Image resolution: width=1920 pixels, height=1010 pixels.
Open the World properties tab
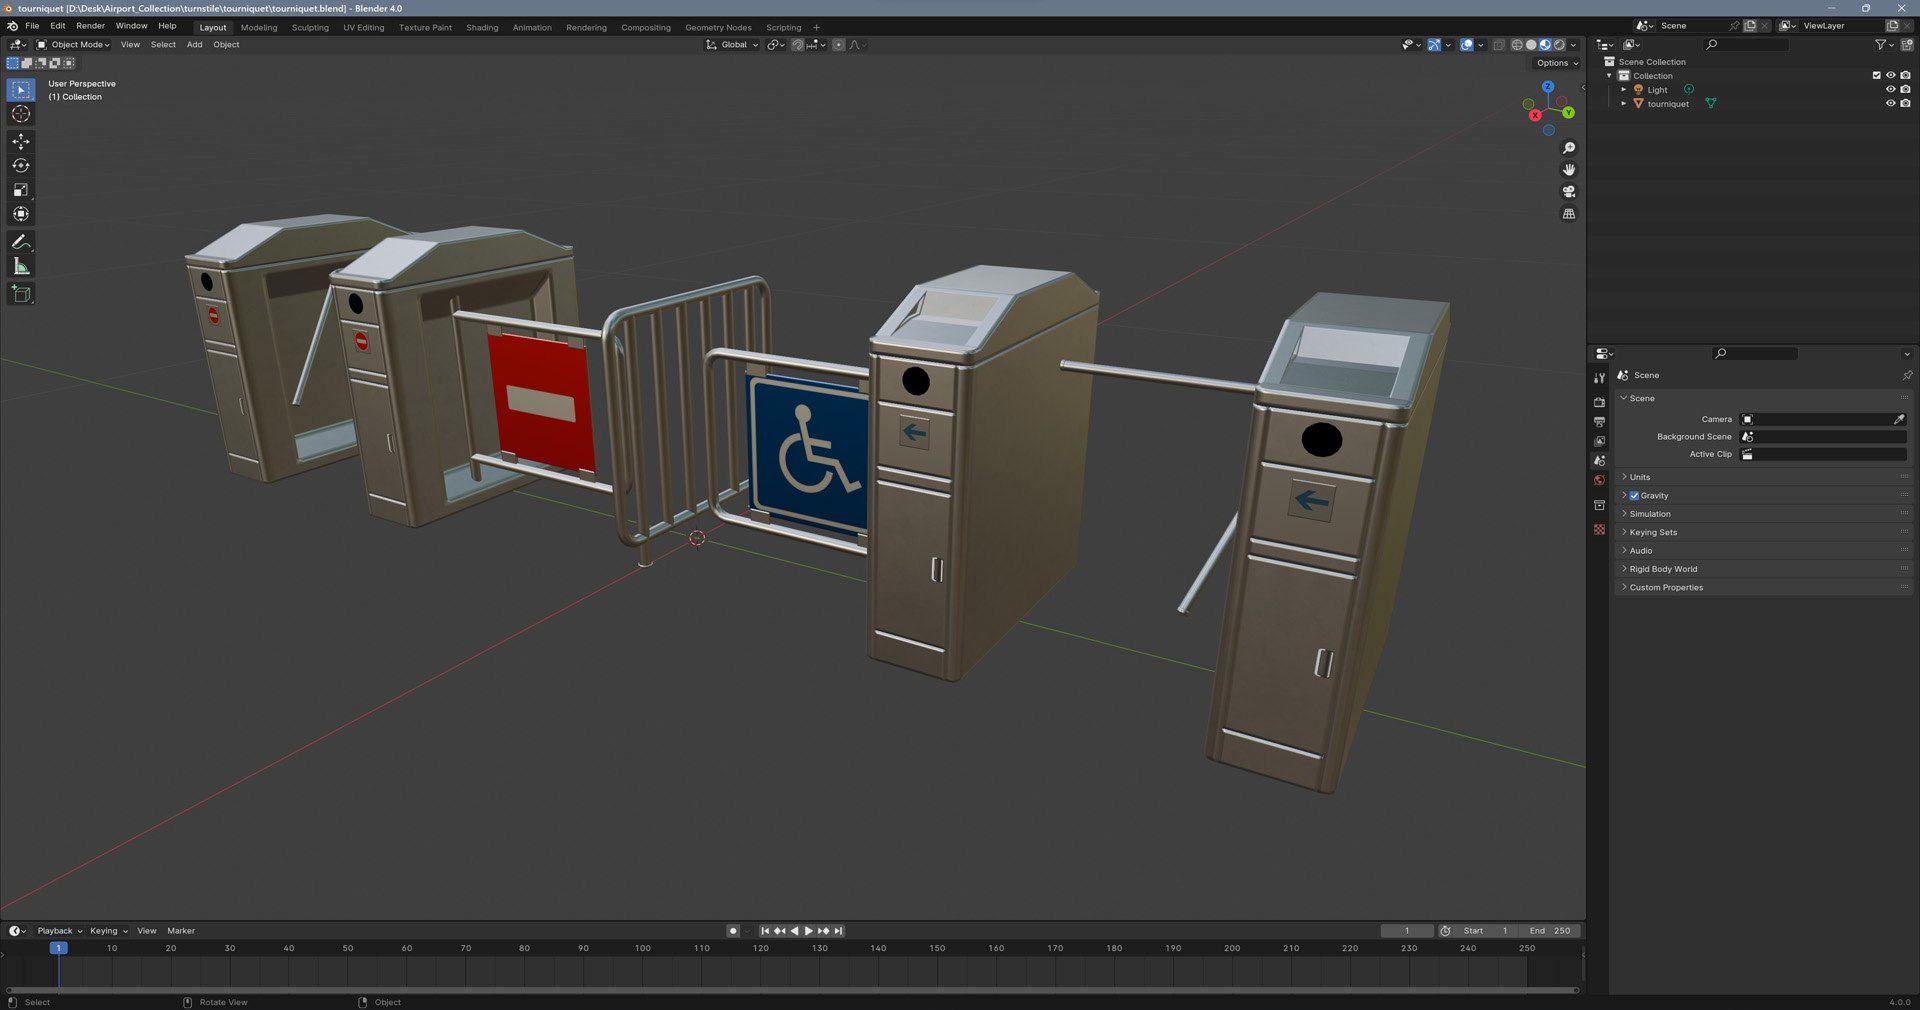click(x=1599, y=481)
